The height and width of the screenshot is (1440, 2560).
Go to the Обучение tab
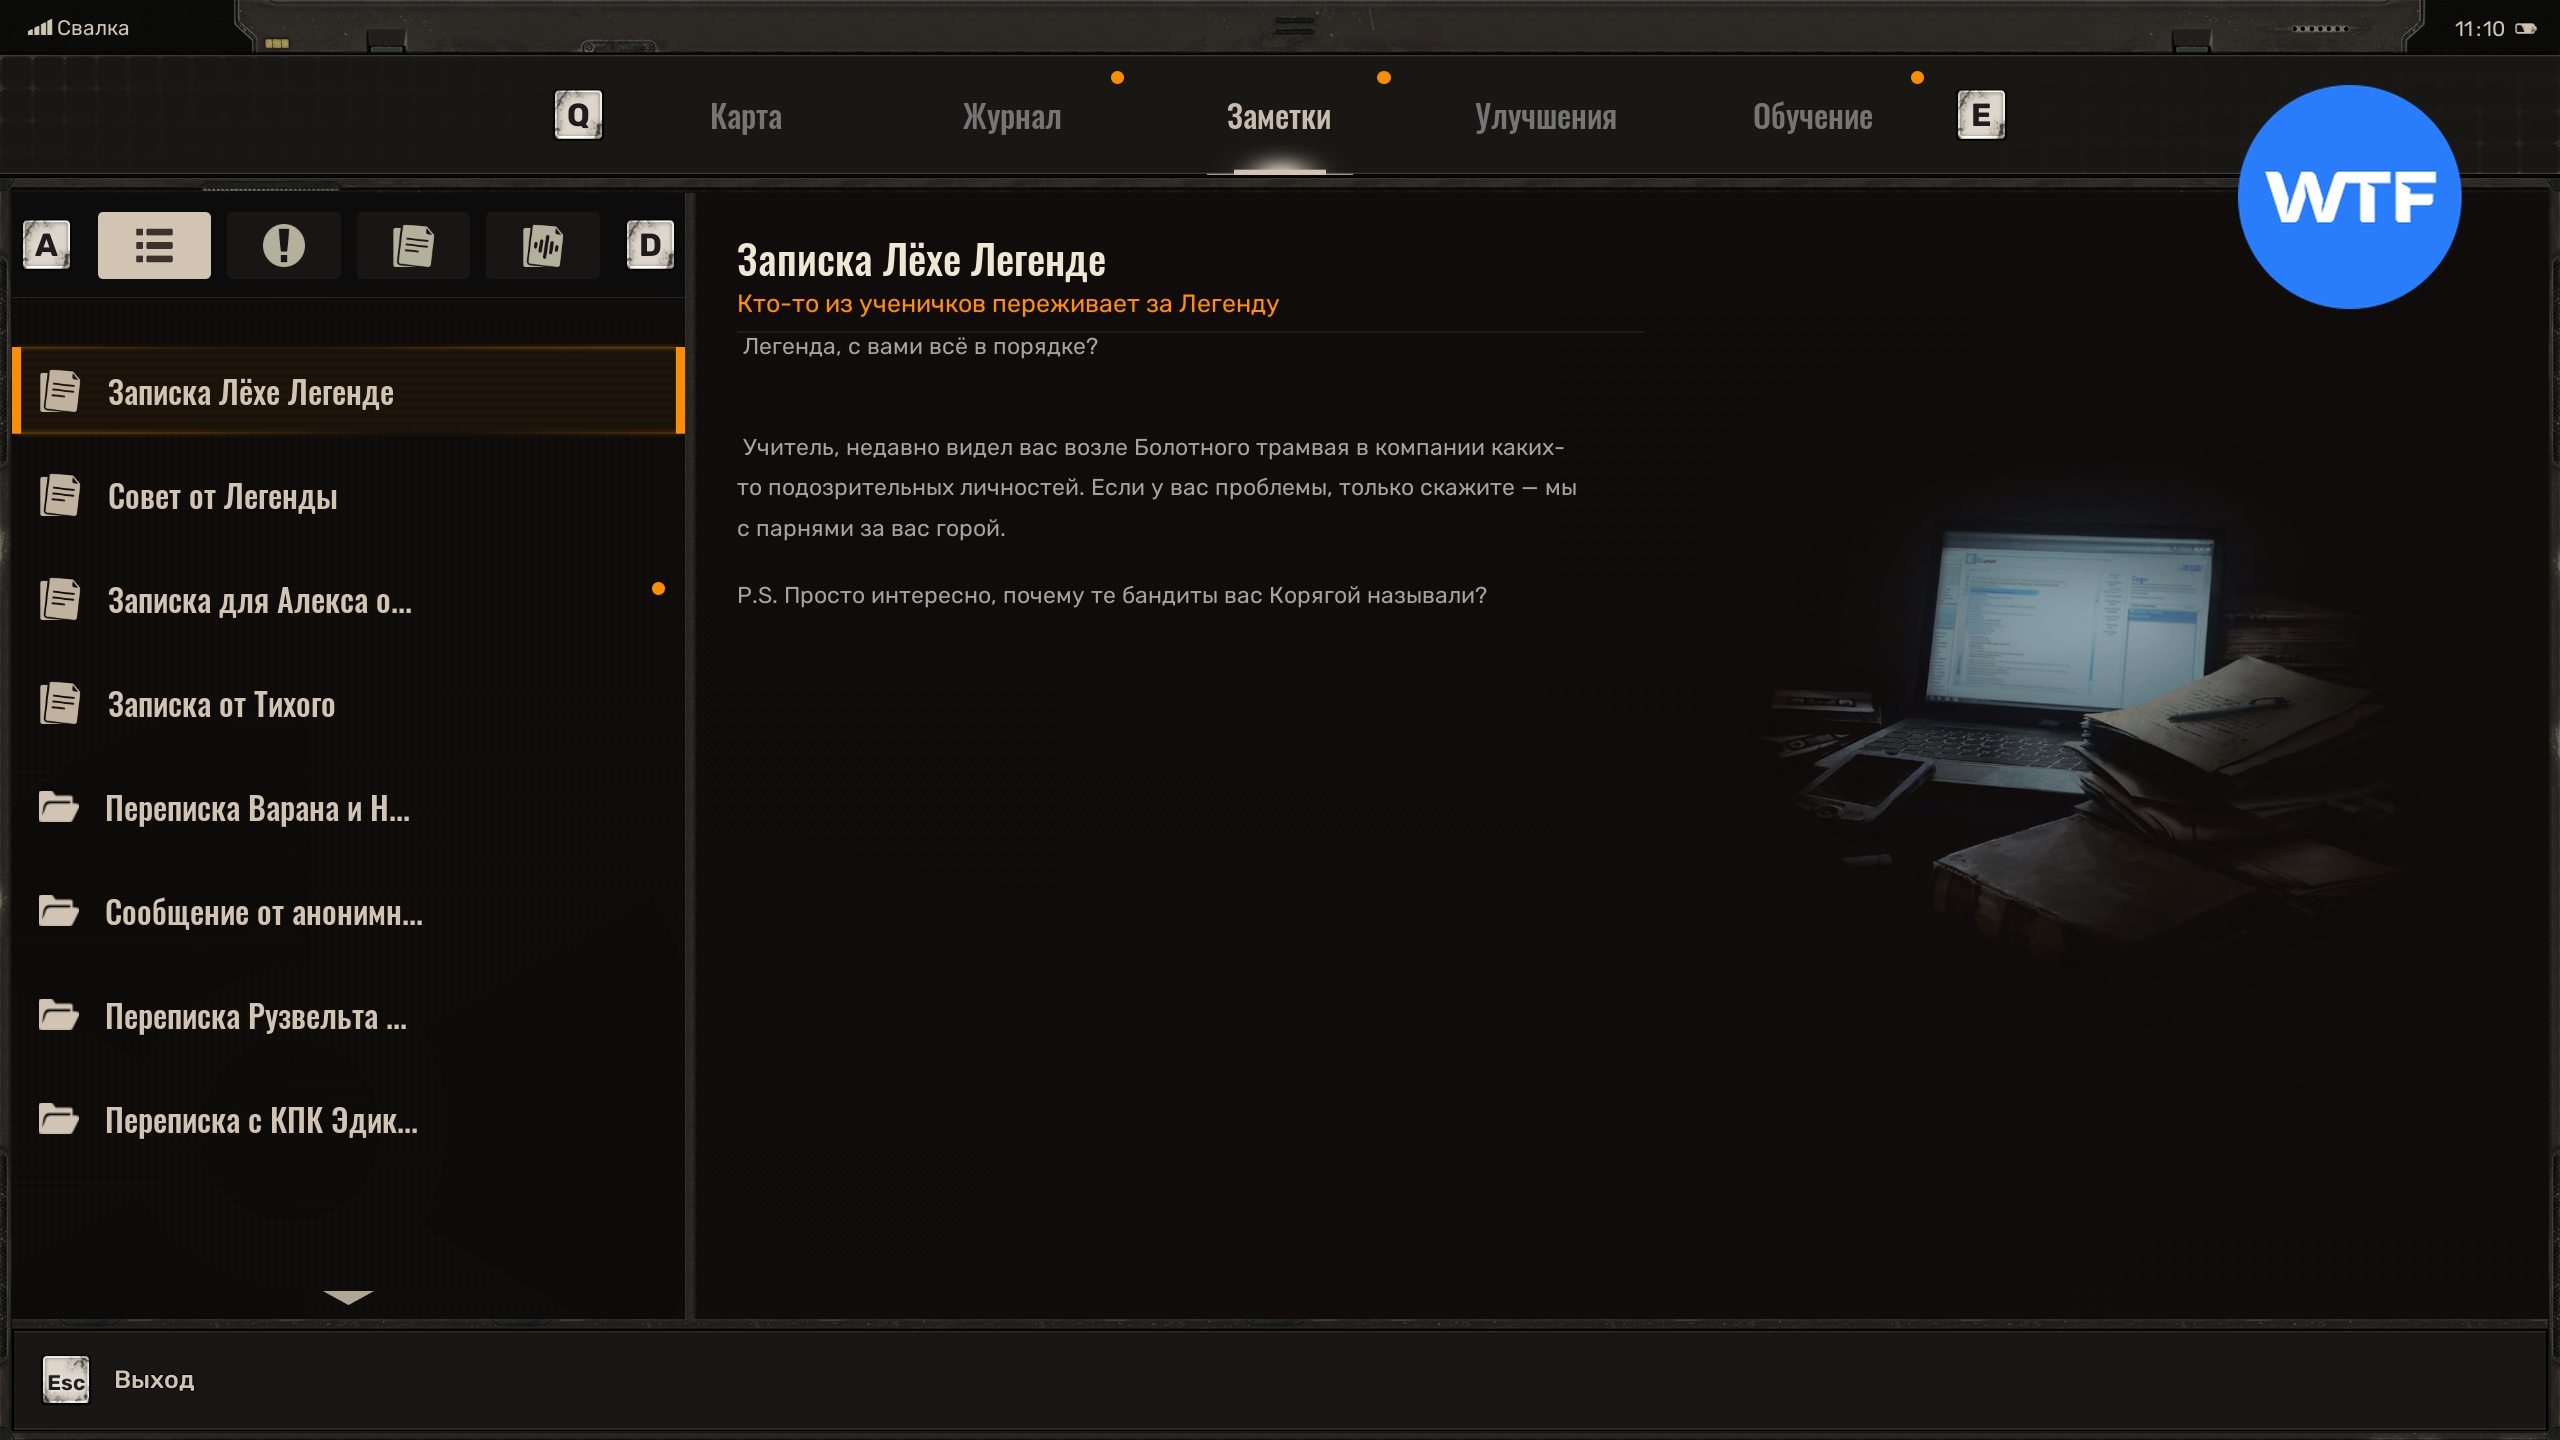coord(1812,117)
